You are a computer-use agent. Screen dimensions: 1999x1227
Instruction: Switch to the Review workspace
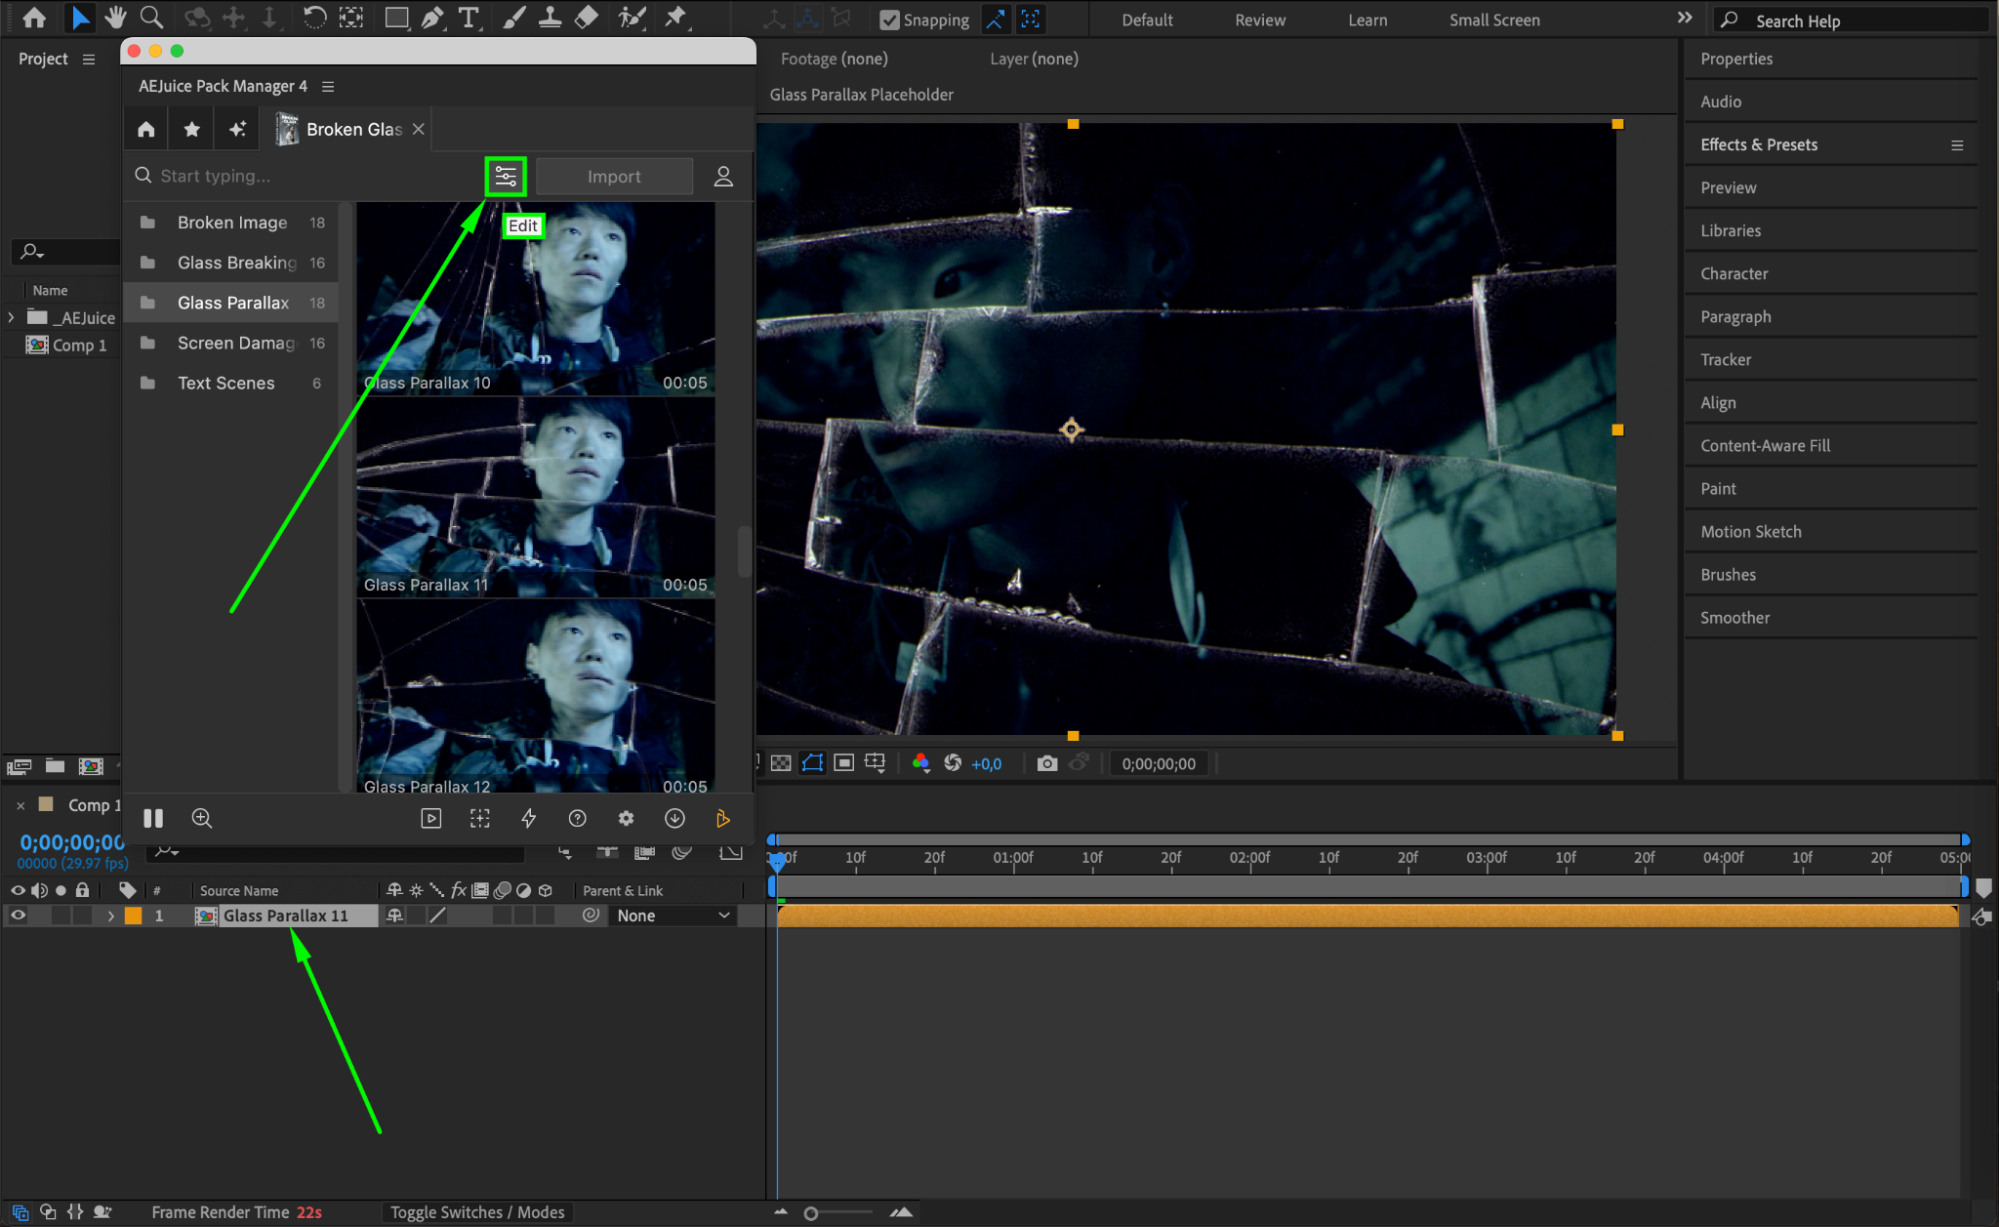[1259, 19]
